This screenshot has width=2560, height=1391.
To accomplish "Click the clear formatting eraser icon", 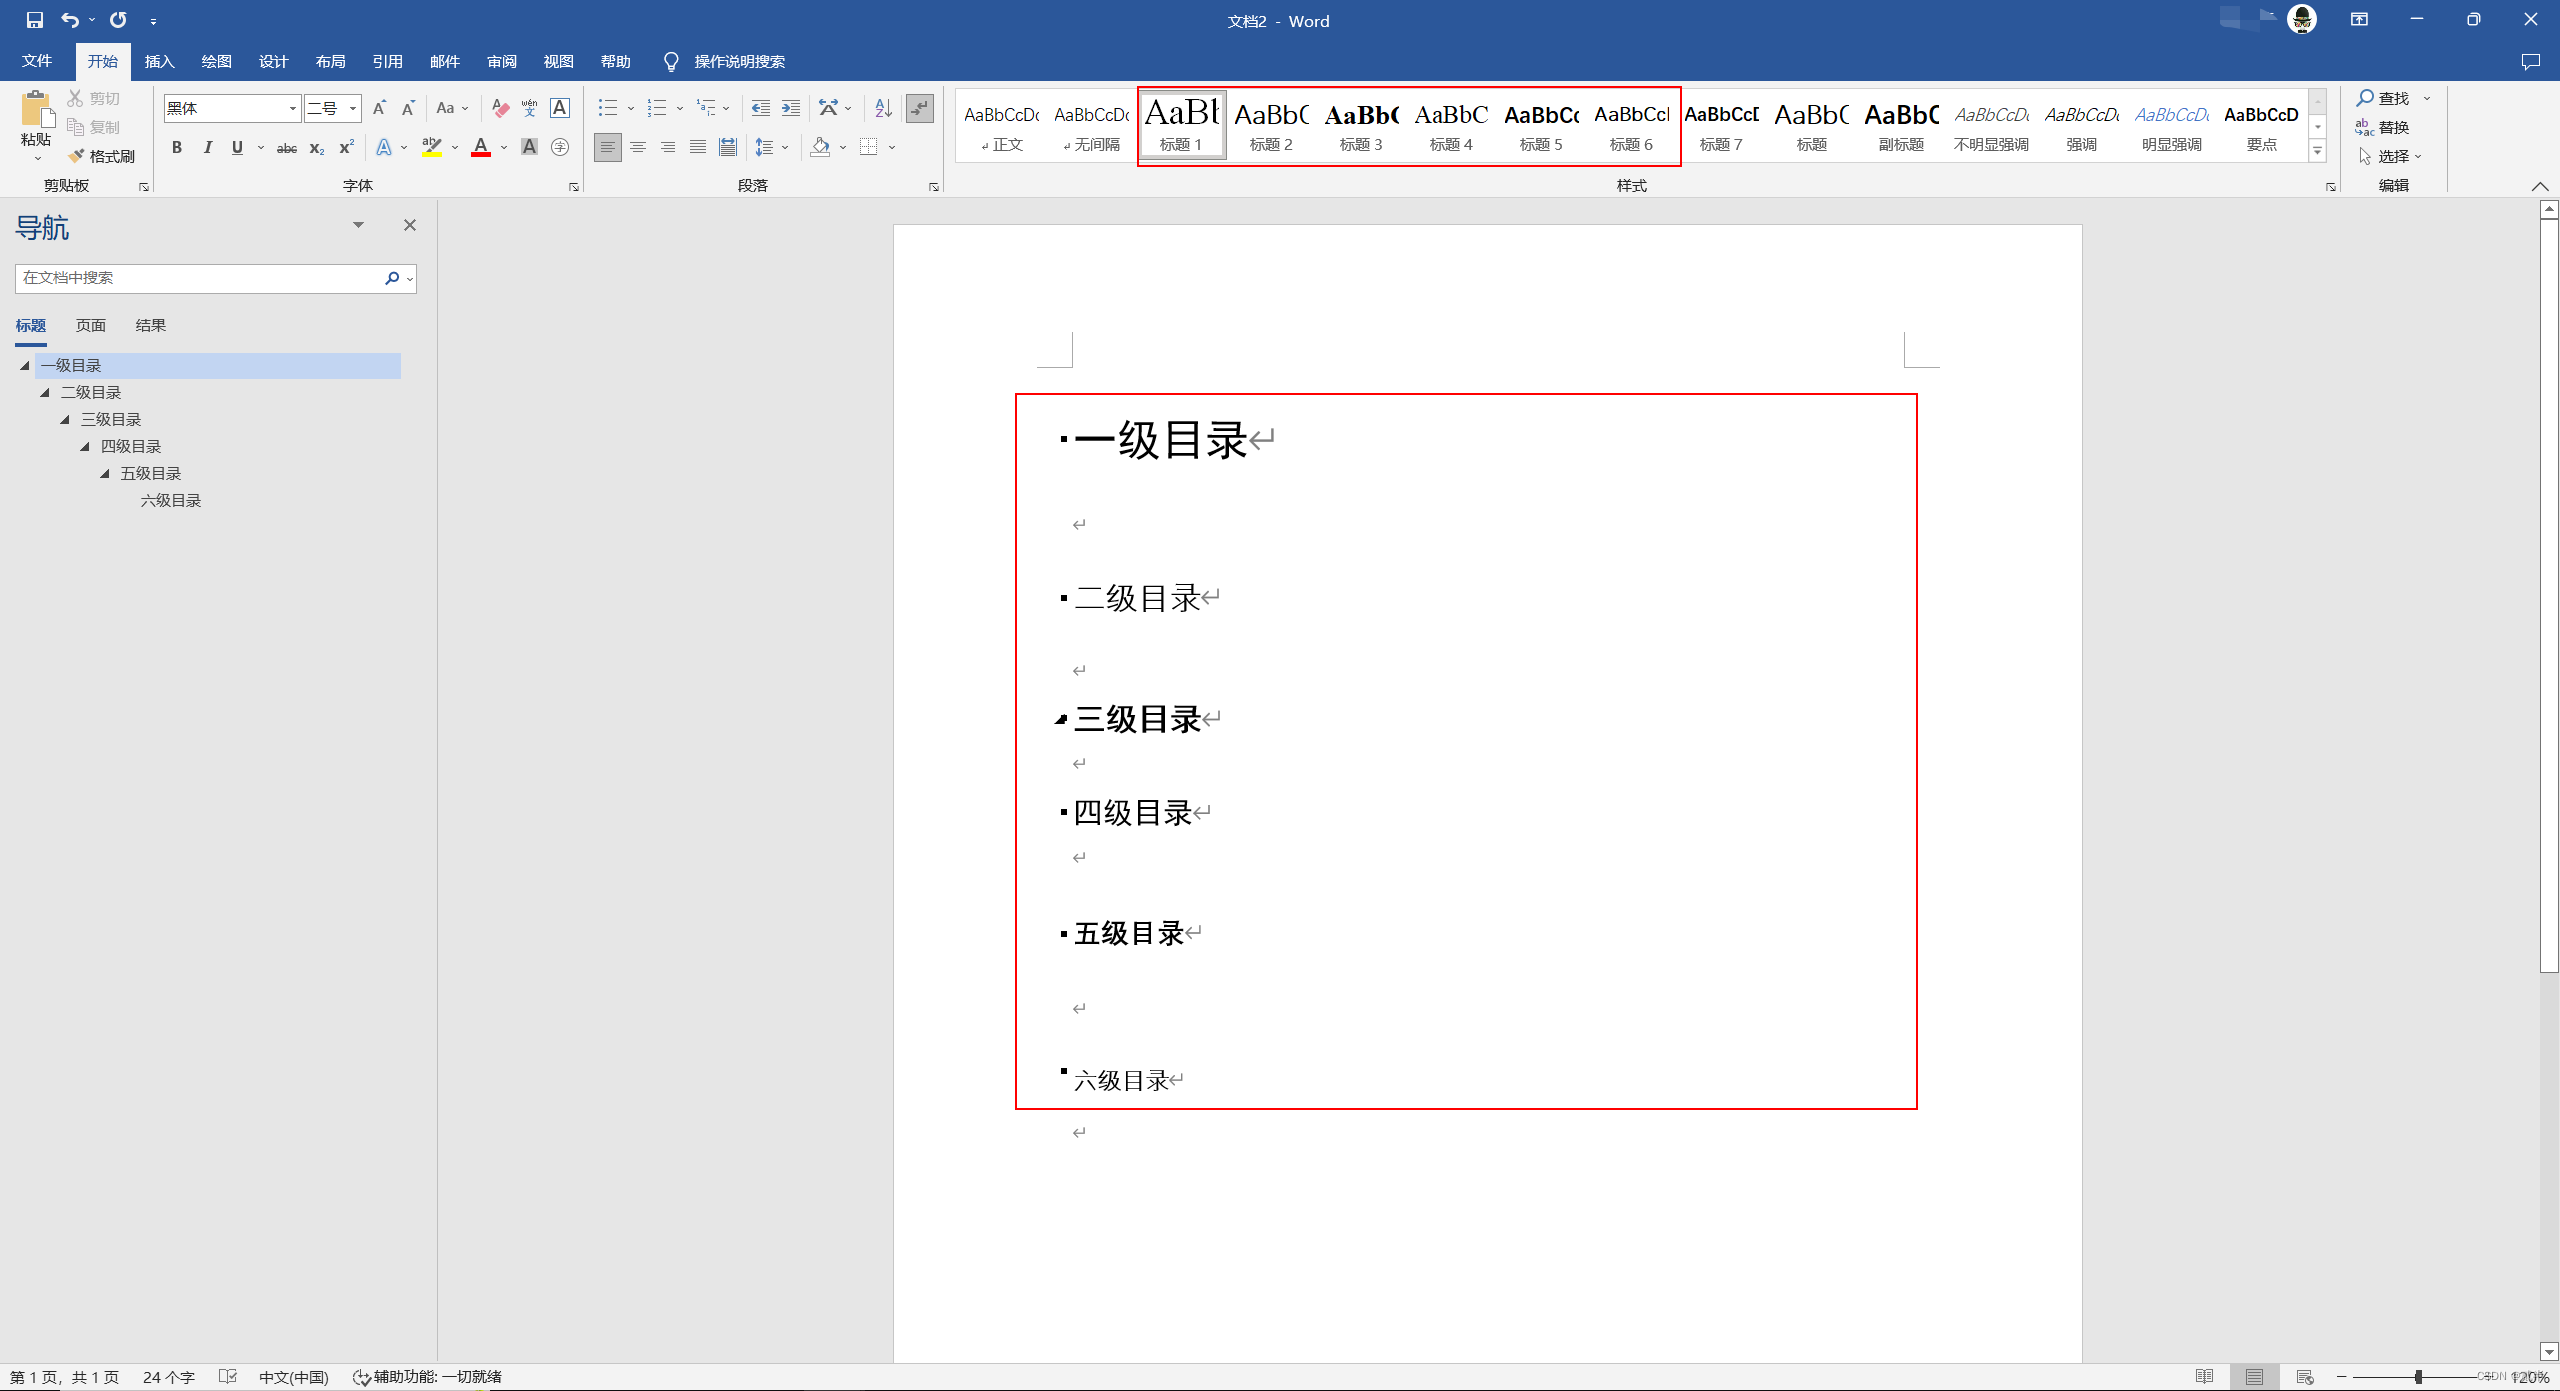I will click(x=501, y=108).
